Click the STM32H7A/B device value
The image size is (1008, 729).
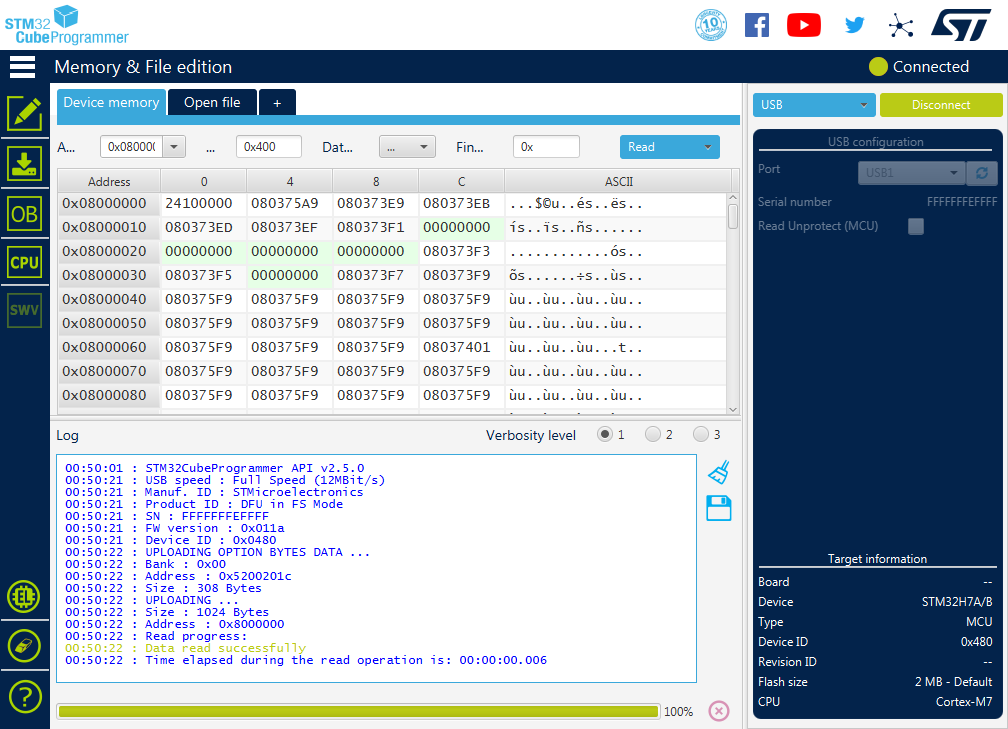click(957, 602)
